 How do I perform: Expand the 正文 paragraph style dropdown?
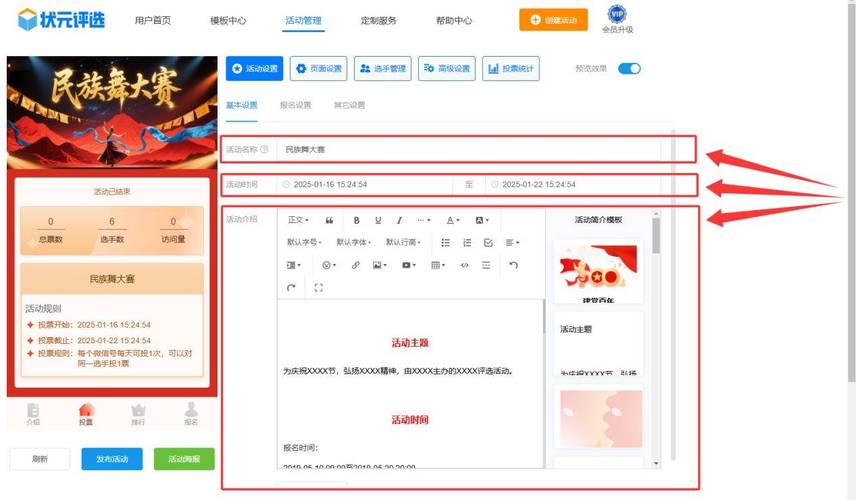coord(298,220)
